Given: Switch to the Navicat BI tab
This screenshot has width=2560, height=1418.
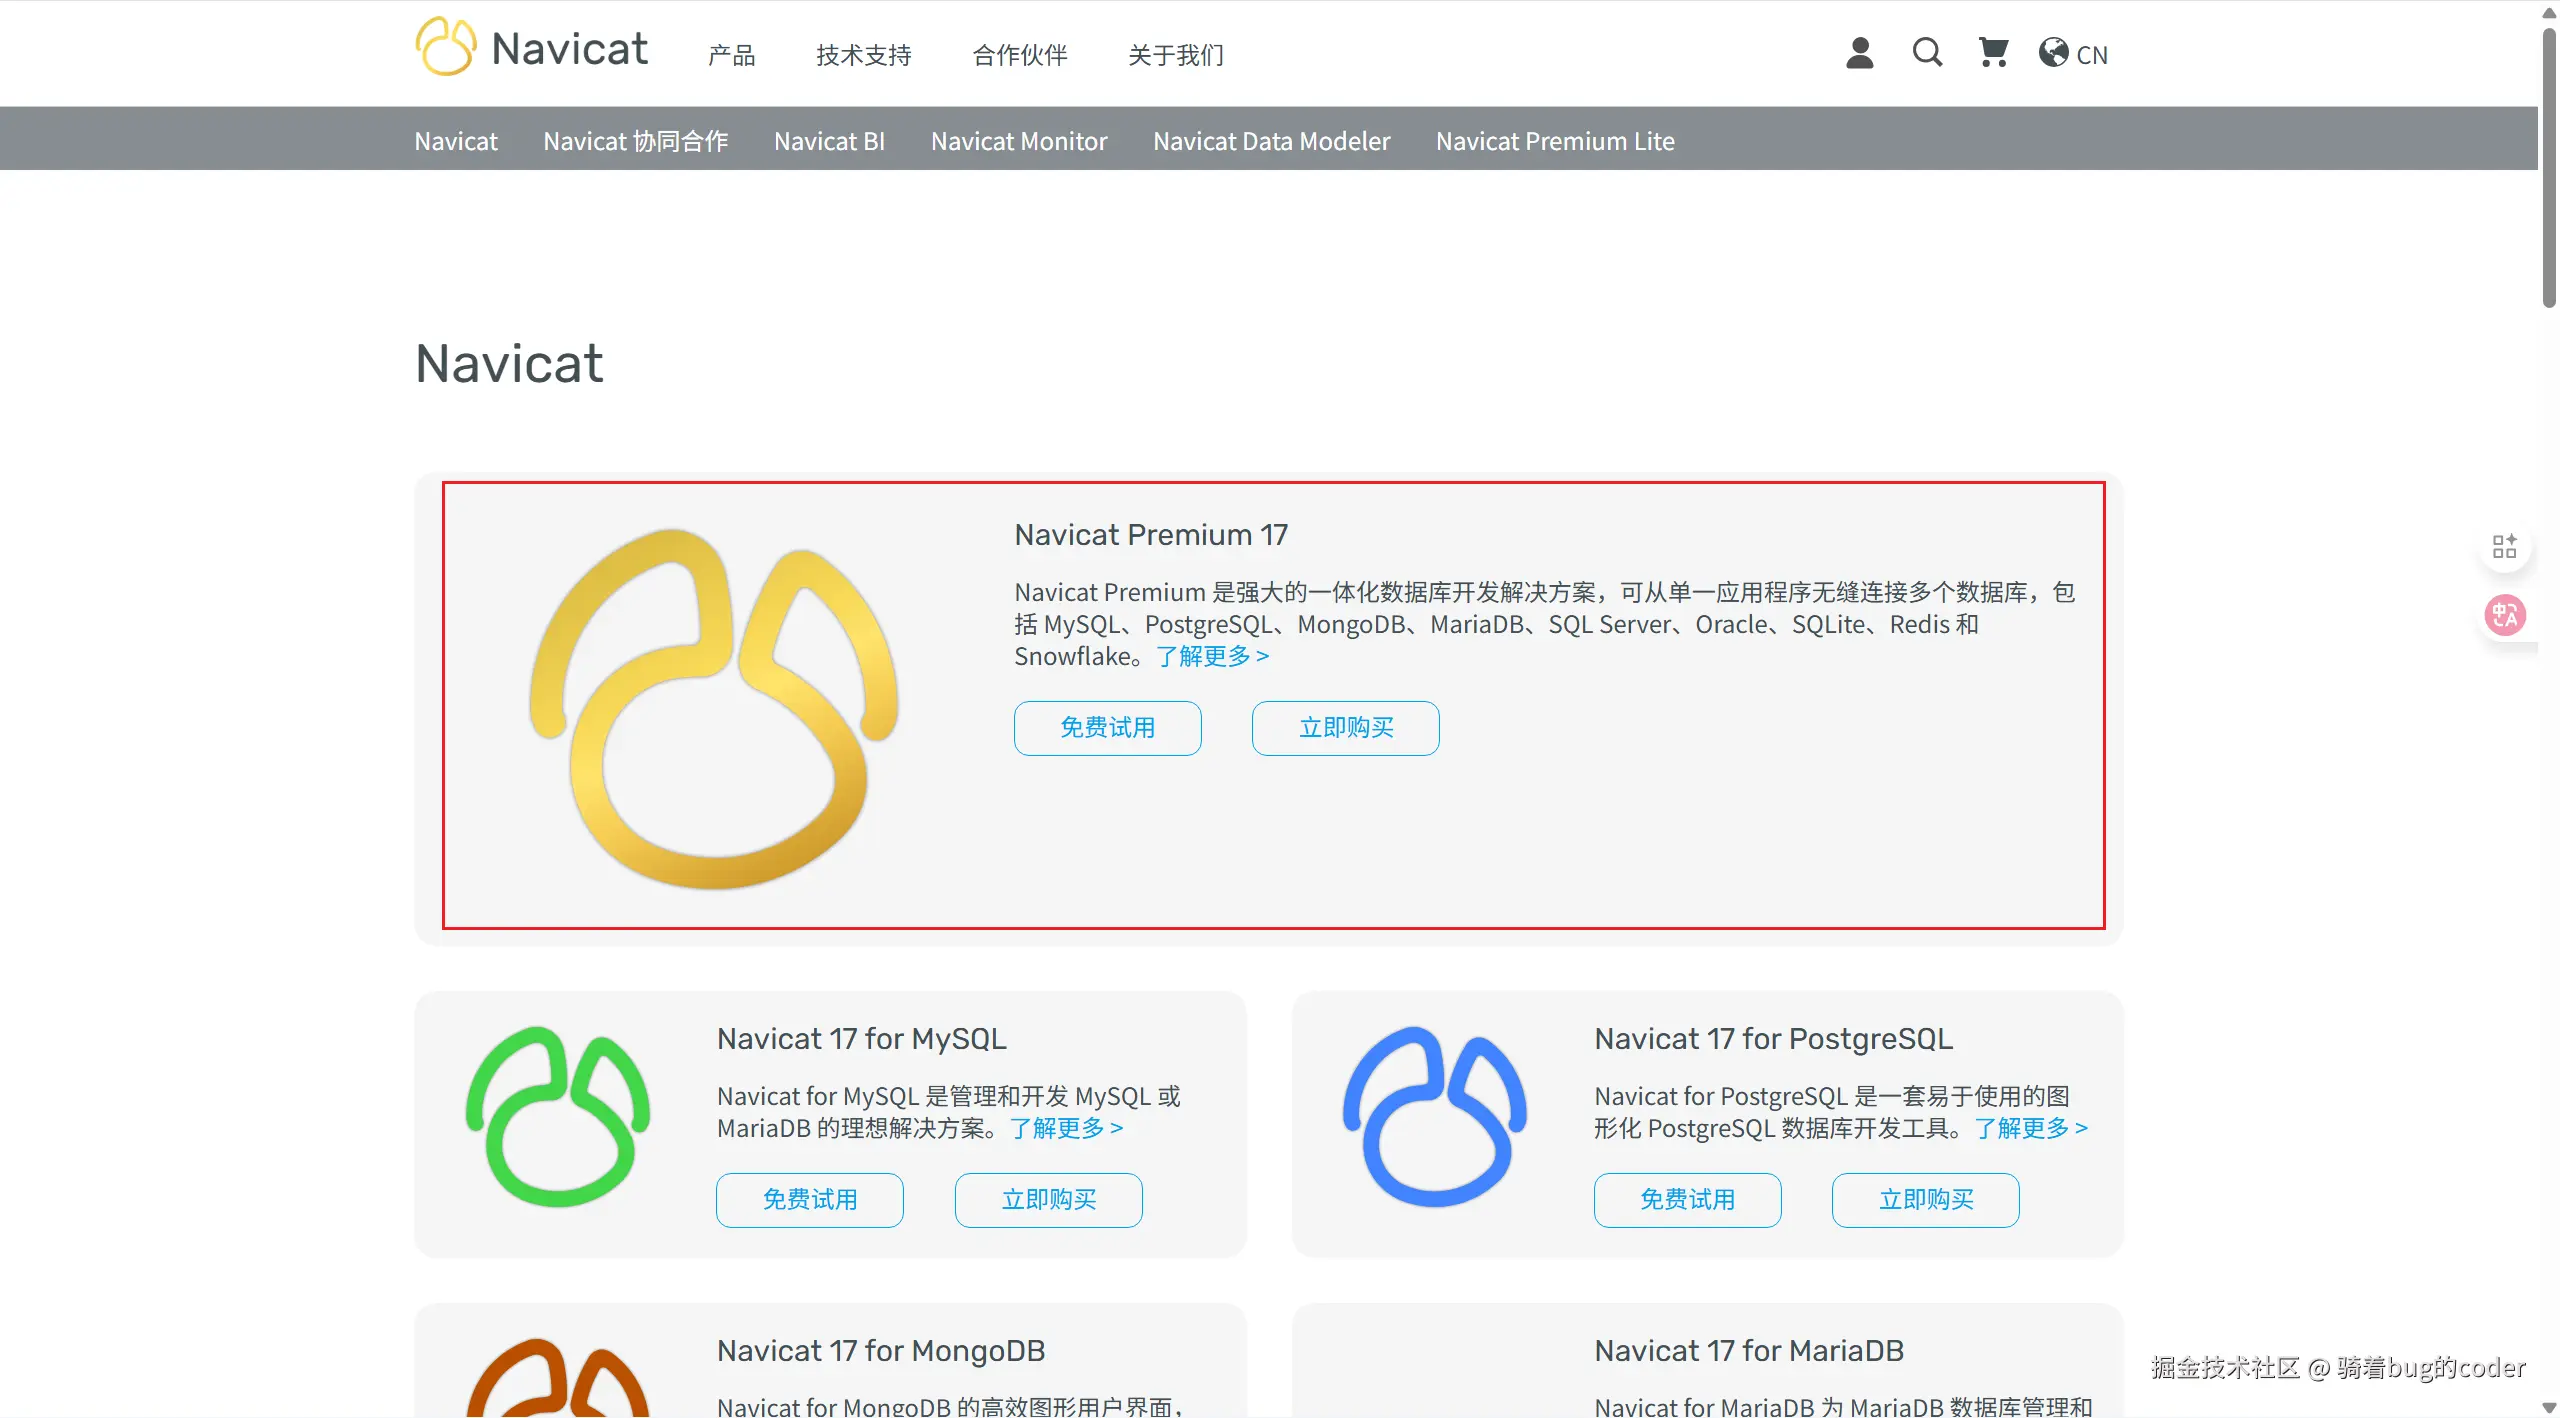Looking at the screenshot, I should click(x=829, y=141).
